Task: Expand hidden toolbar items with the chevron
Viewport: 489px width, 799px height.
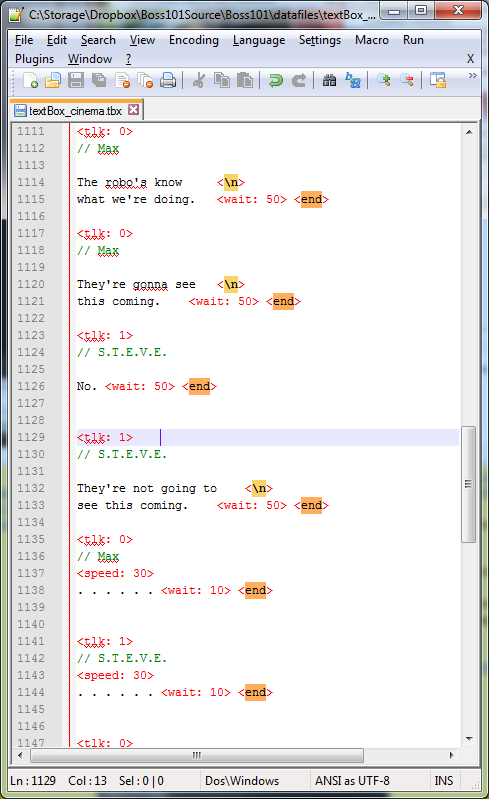Action: point(473,75)
